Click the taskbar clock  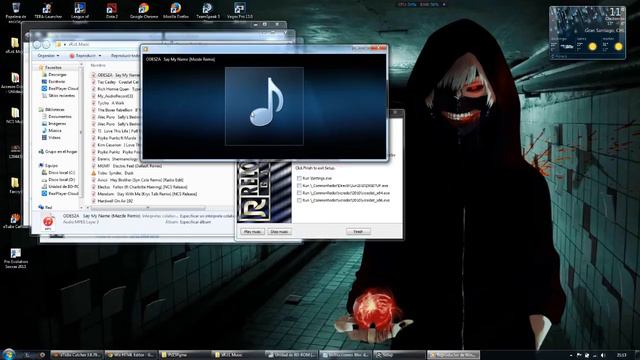click(621, 355)
